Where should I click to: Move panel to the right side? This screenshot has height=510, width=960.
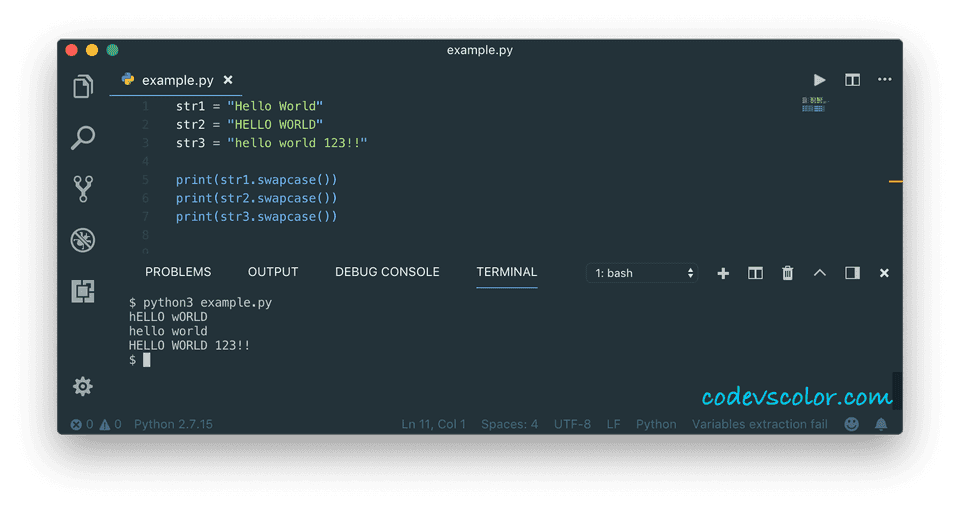(x=852, y=273)
